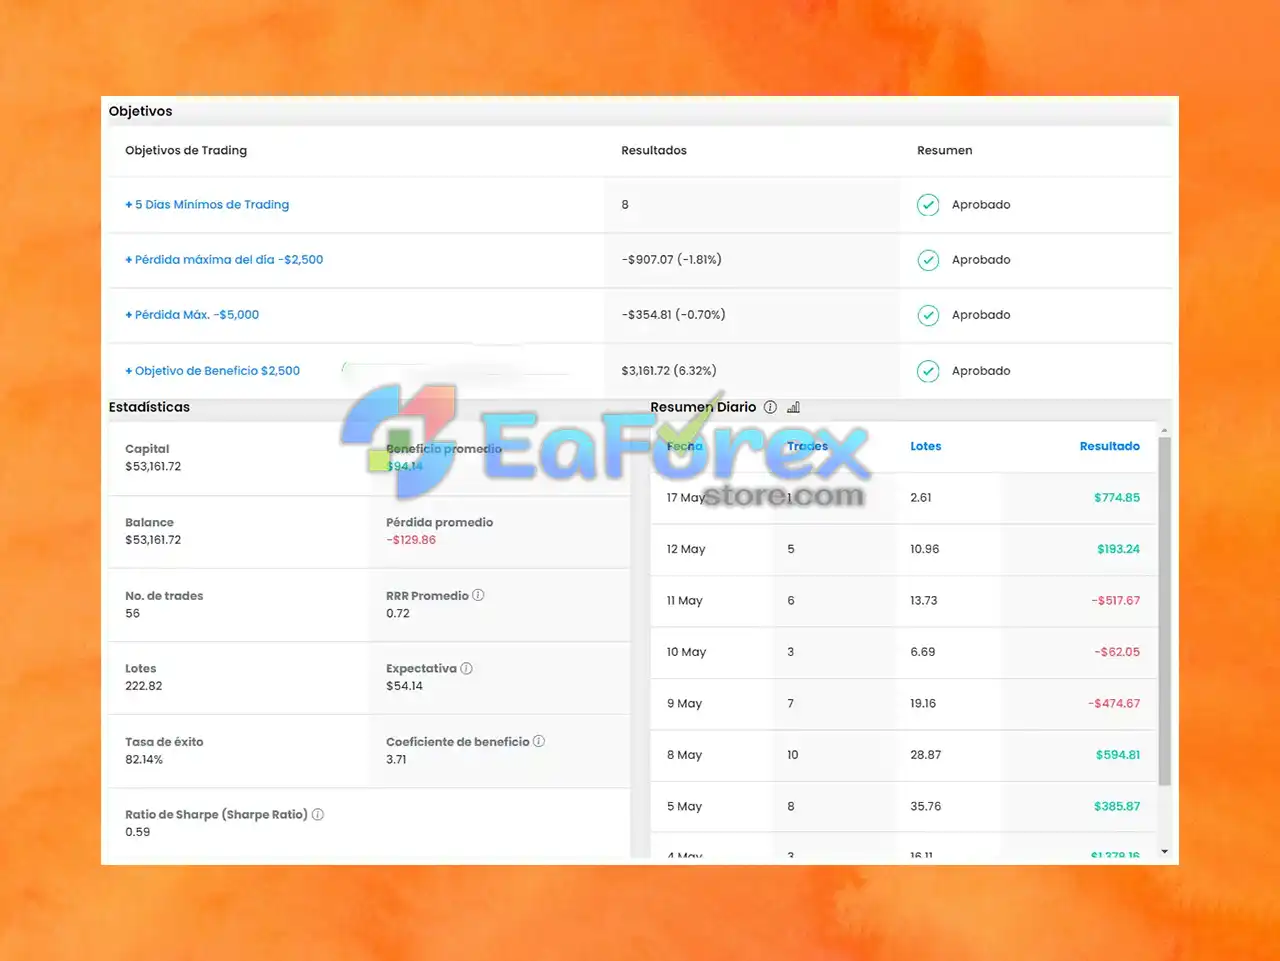Click the Aprobado checkmark for Pérdida Máx.
Image resolution: width=1280 pixels, height=961 pixels.
[x=928, y=315]
